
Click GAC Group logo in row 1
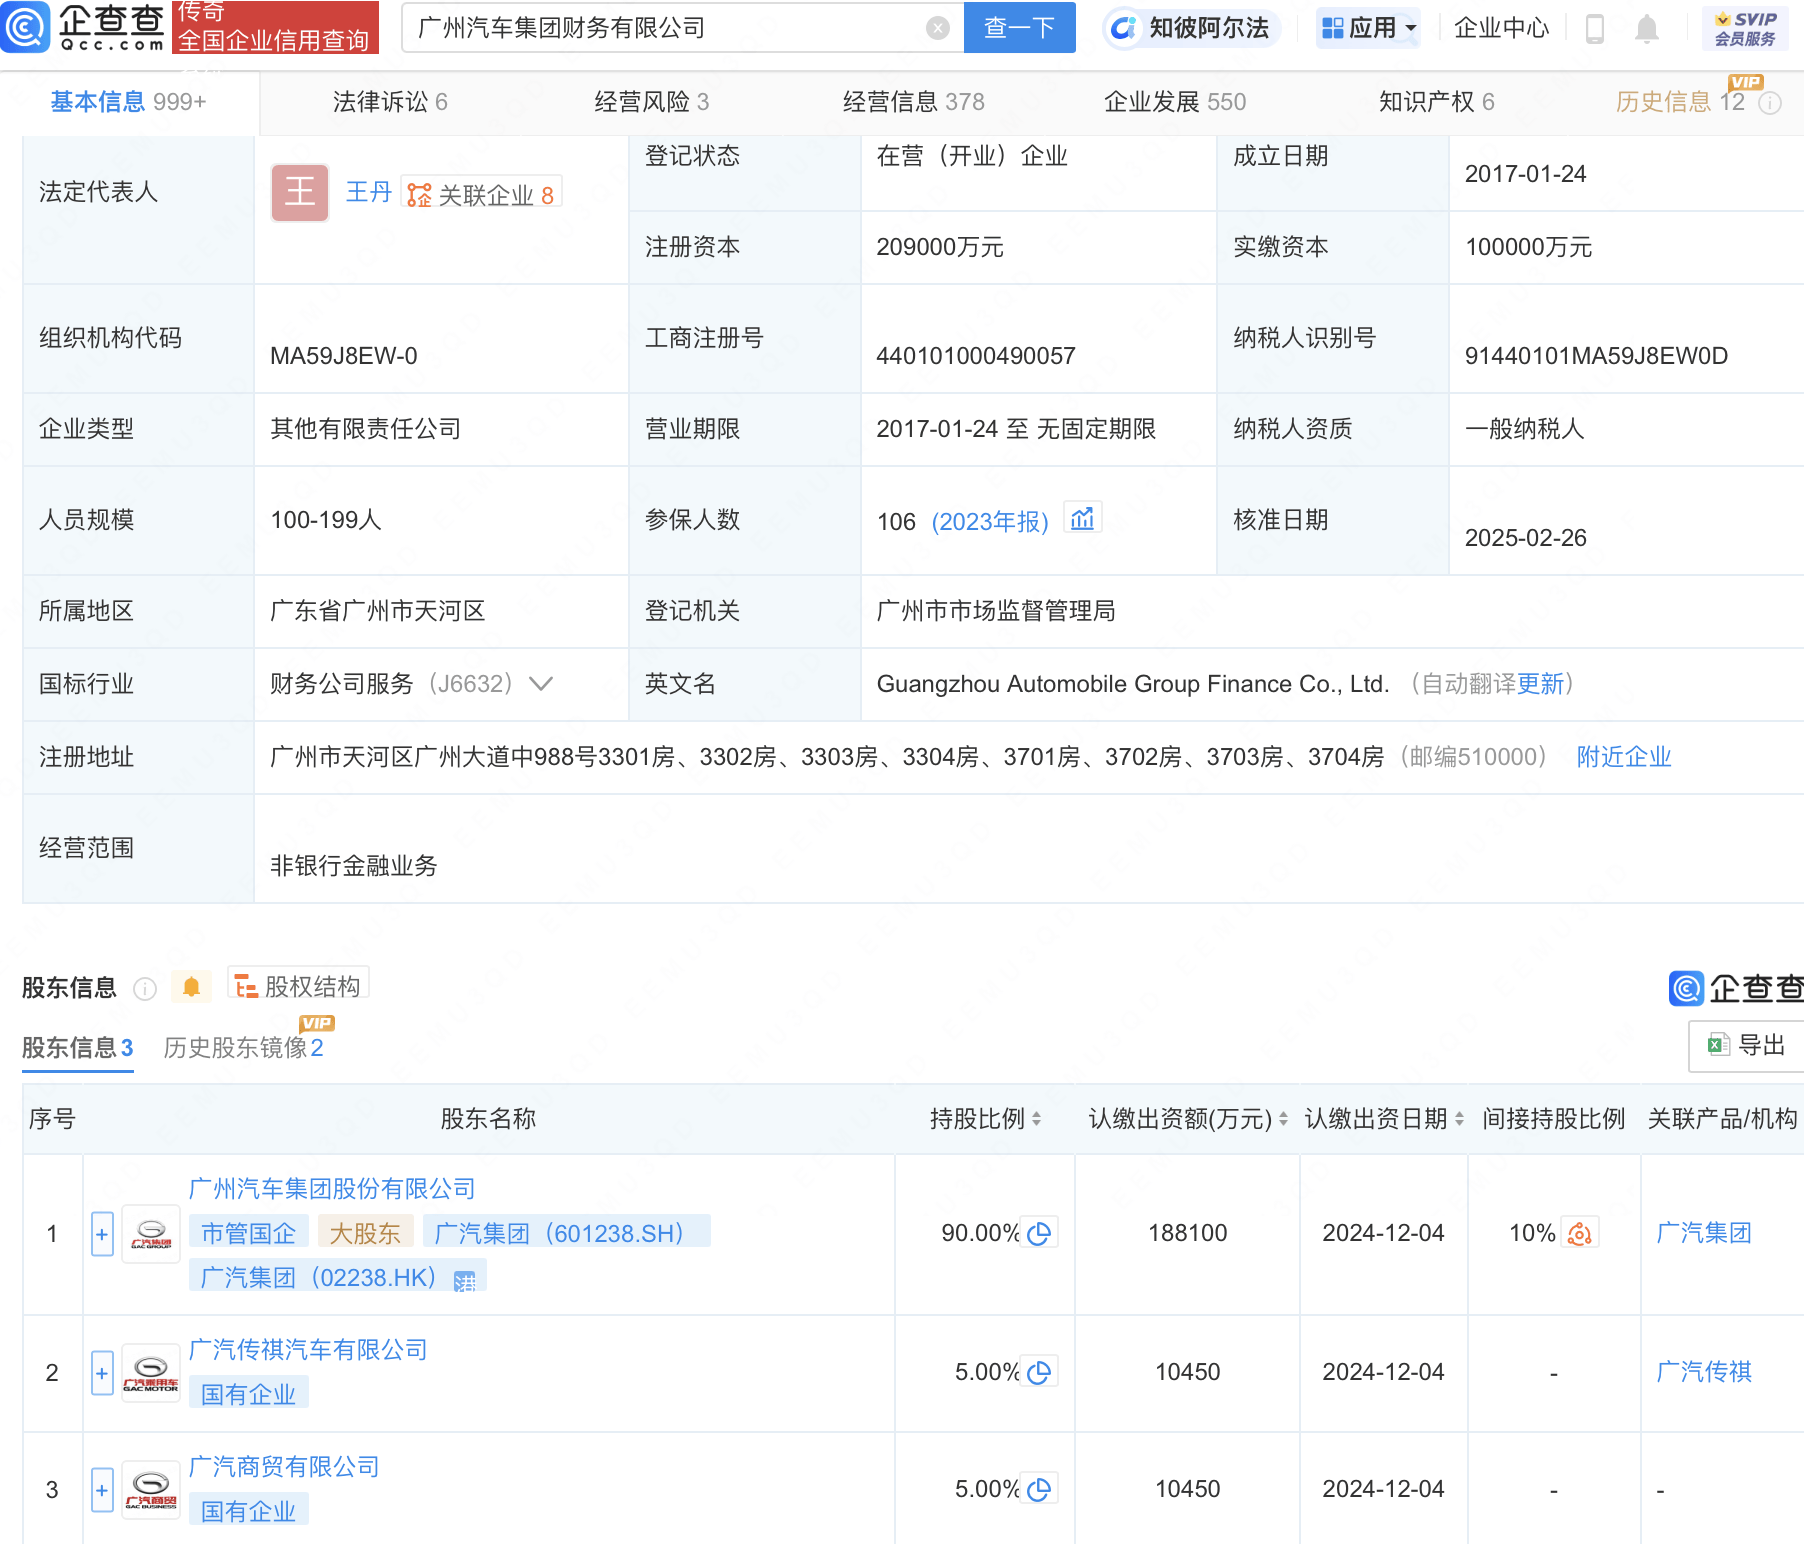[151, 1235]
